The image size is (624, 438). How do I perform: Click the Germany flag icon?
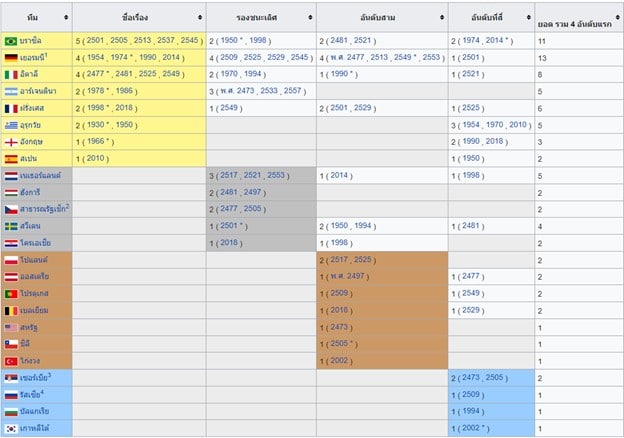coord(11,58)
